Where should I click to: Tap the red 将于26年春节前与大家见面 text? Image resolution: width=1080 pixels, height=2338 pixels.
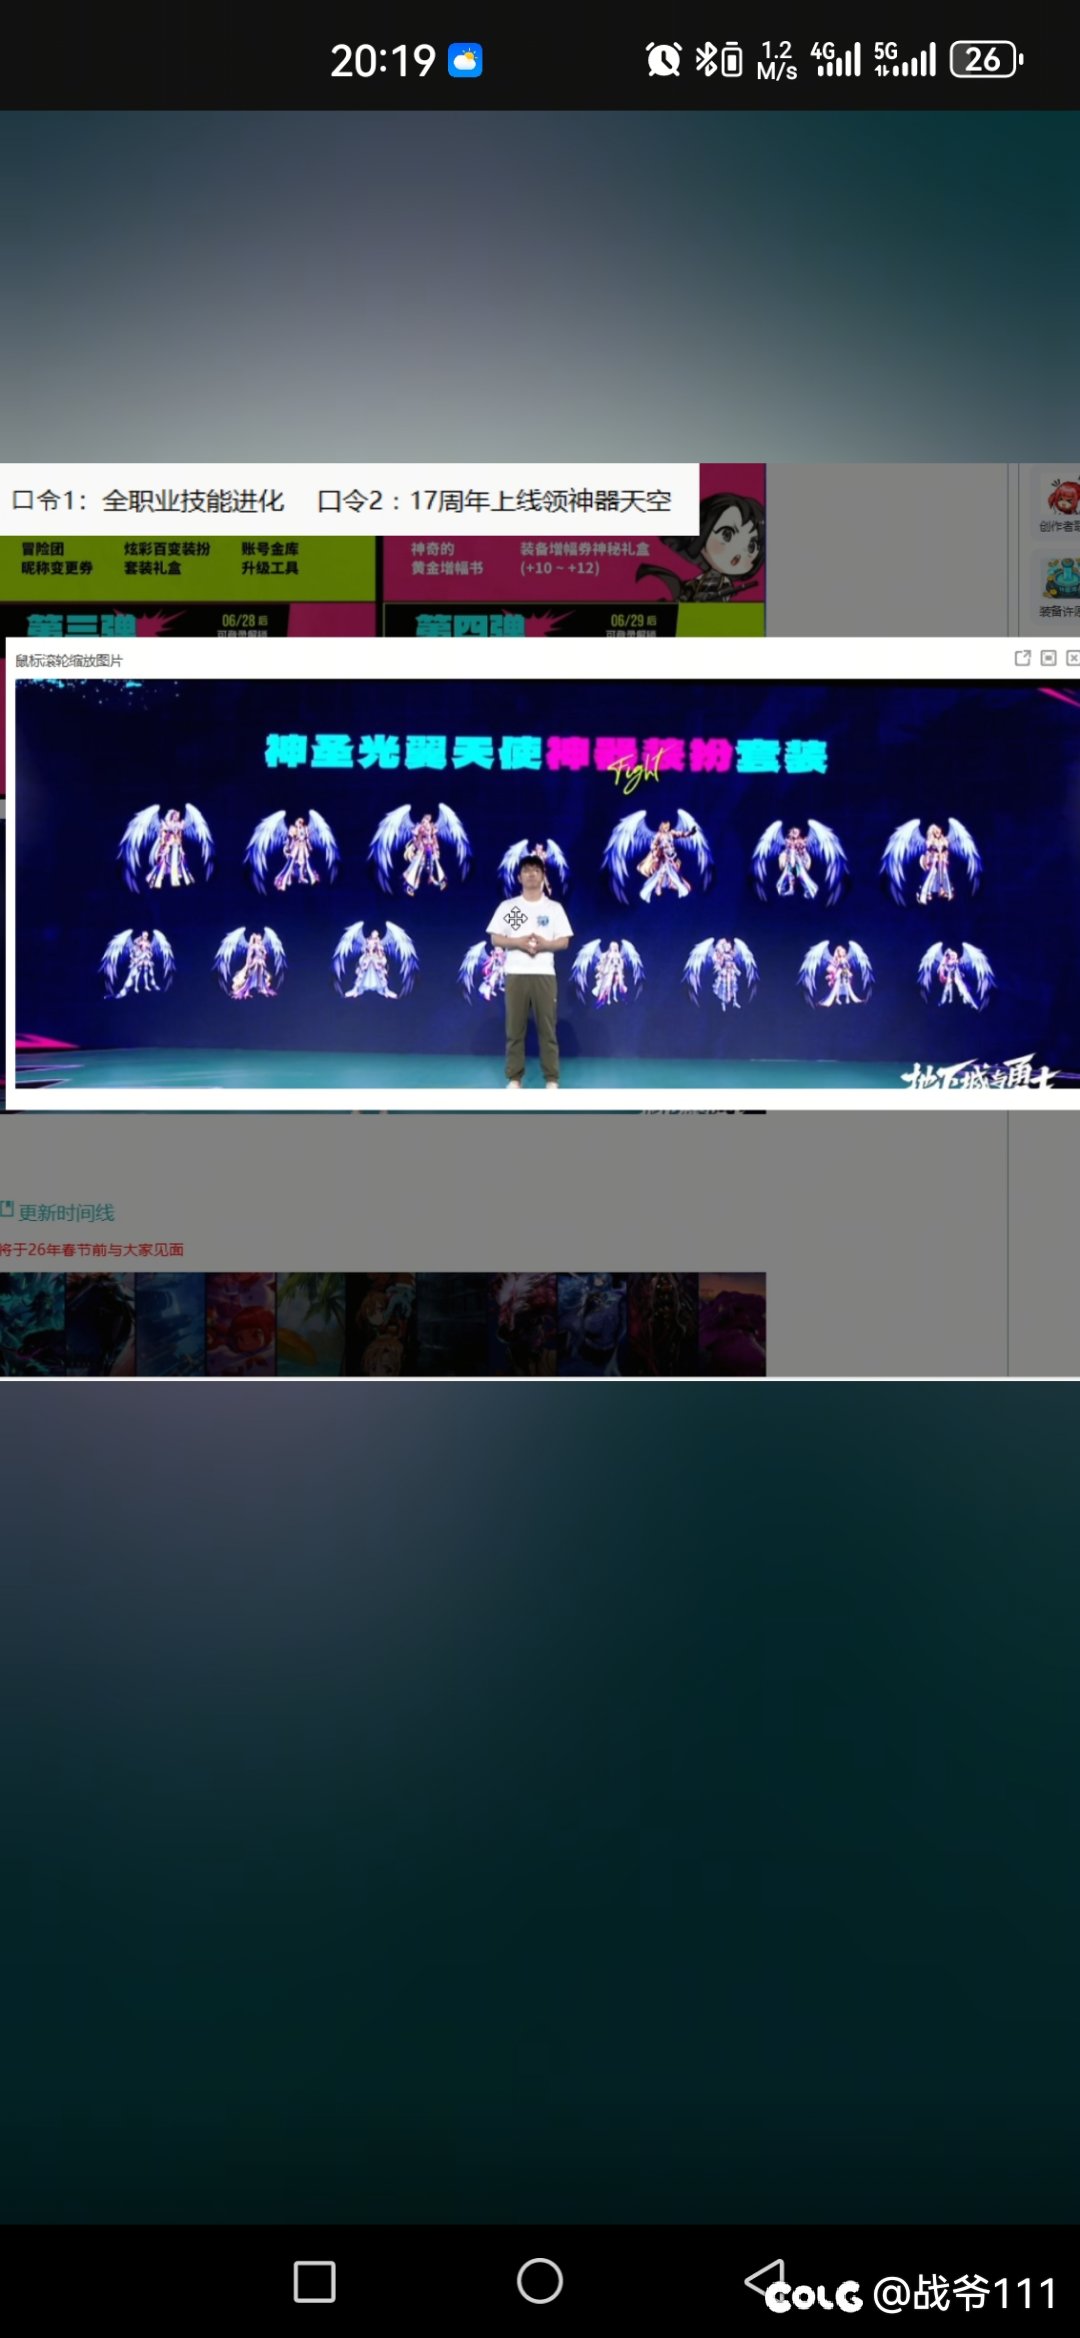(x=92, y=1249)
